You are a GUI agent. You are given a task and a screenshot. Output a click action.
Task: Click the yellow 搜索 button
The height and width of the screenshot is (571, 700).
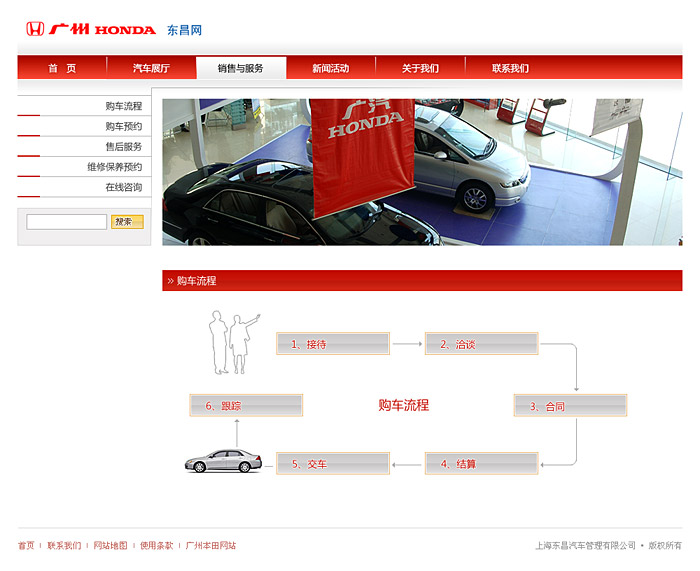(x=127, y=222)
